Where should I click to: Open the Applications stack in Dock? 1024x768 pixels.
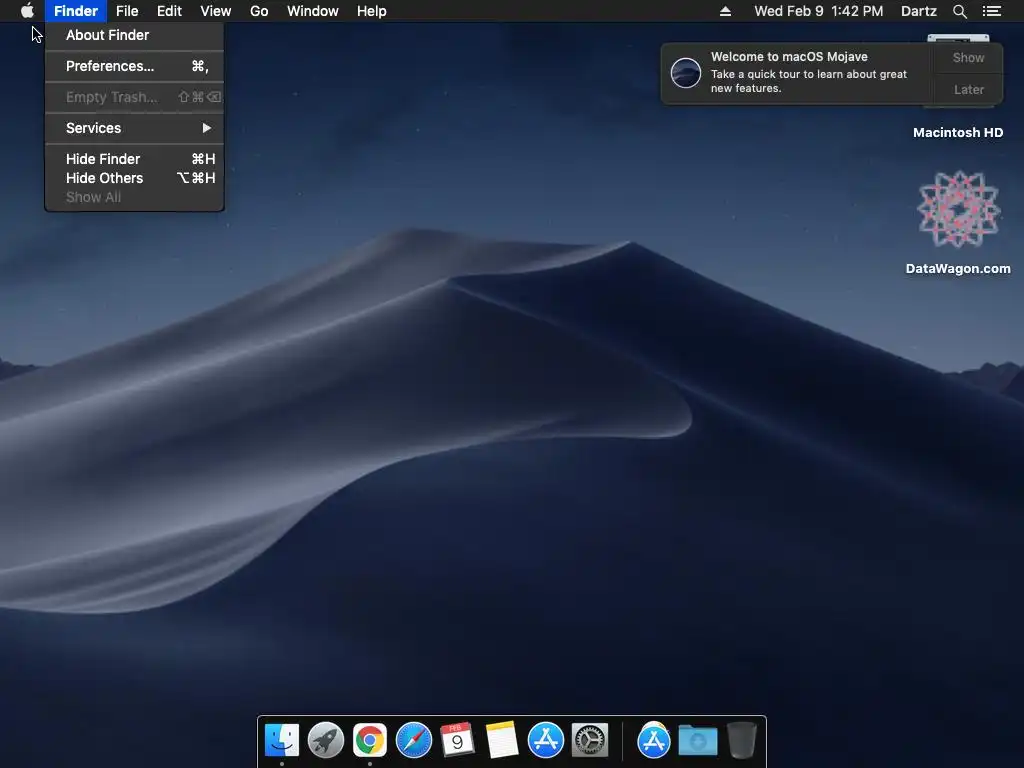(x=654, y=740)
